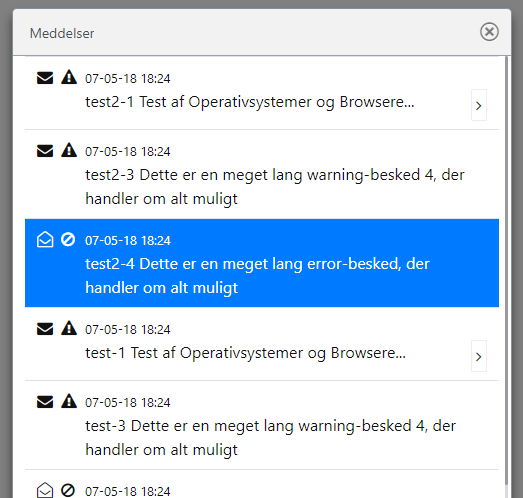Click the envelope icon of test-3 message
This screenshot has width=523, height=498.
point(45,402)
